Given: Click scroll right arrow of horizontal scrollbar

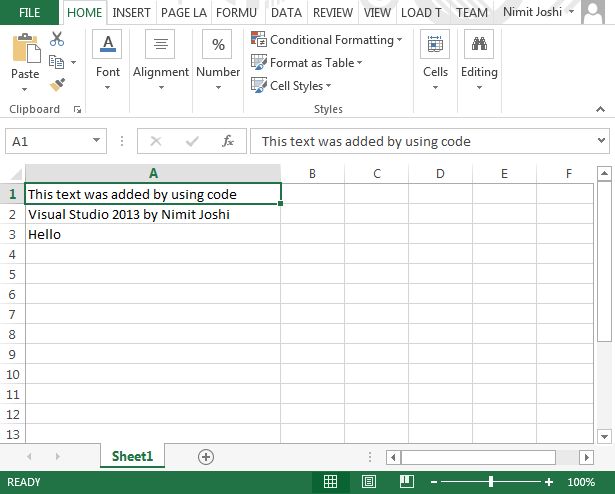Looking at the screenshot, I should (x=586, y=457).
